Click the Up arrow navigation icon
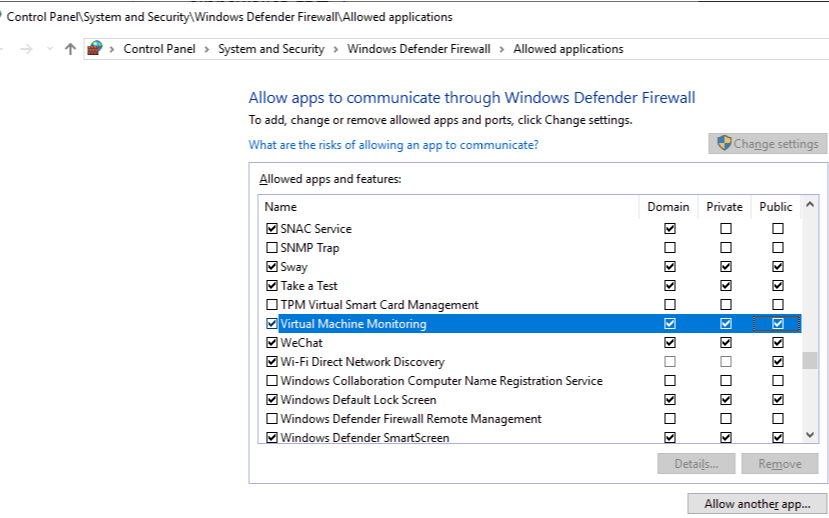 [x=70, y=49]
